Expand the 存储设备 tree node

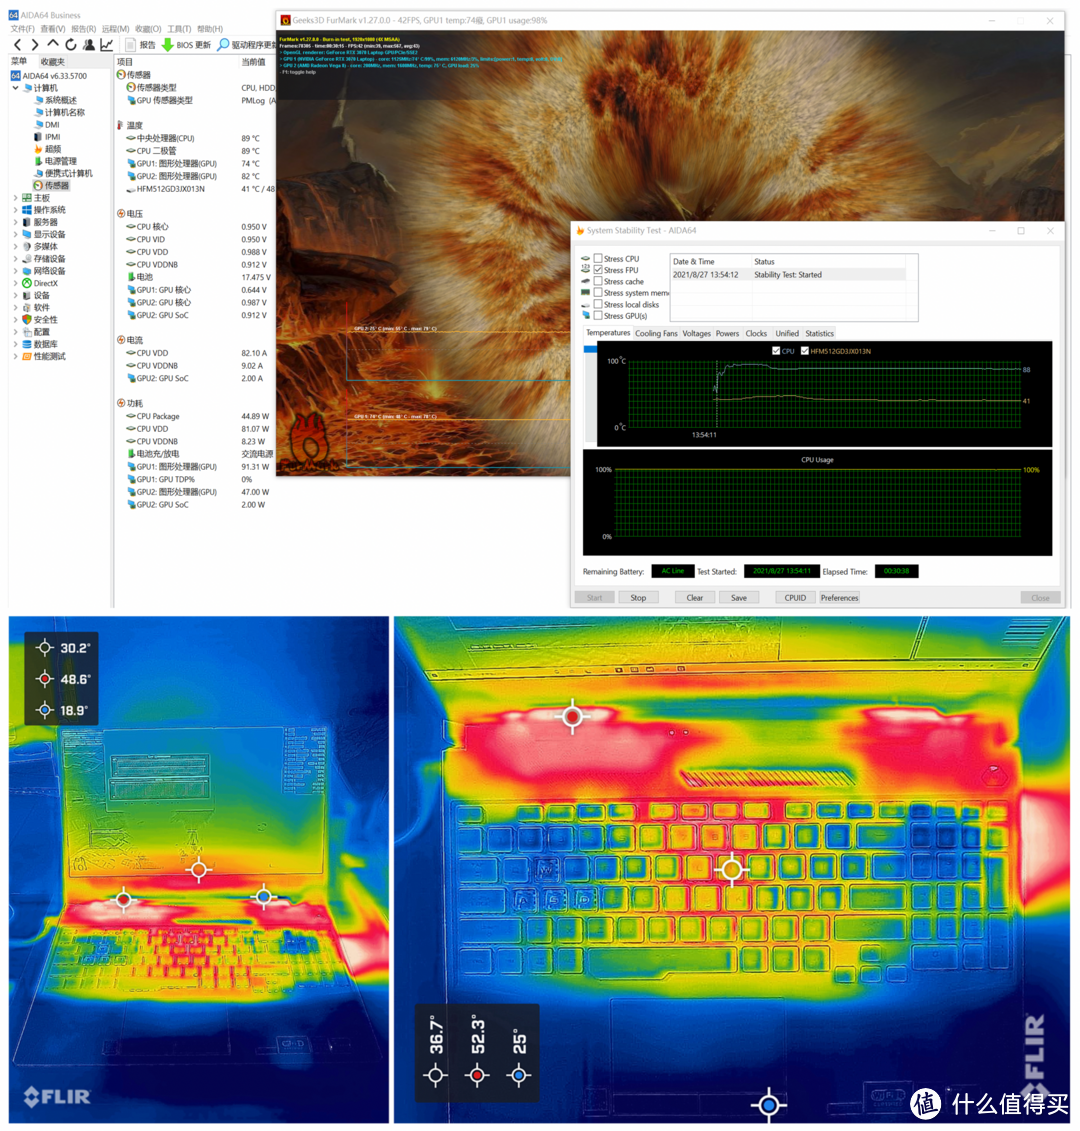(15, 259)
